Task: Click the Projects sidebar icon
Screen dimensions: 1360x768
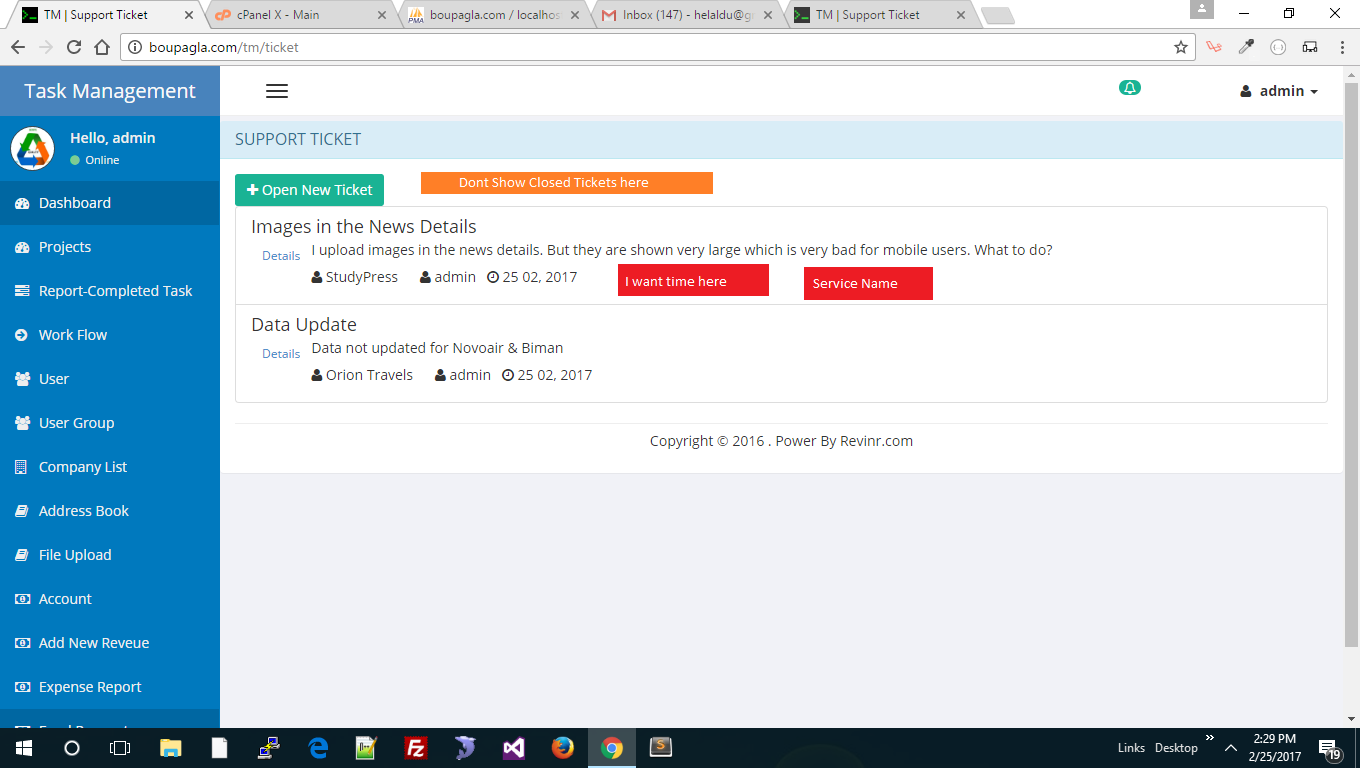Action: coord(22,247)
